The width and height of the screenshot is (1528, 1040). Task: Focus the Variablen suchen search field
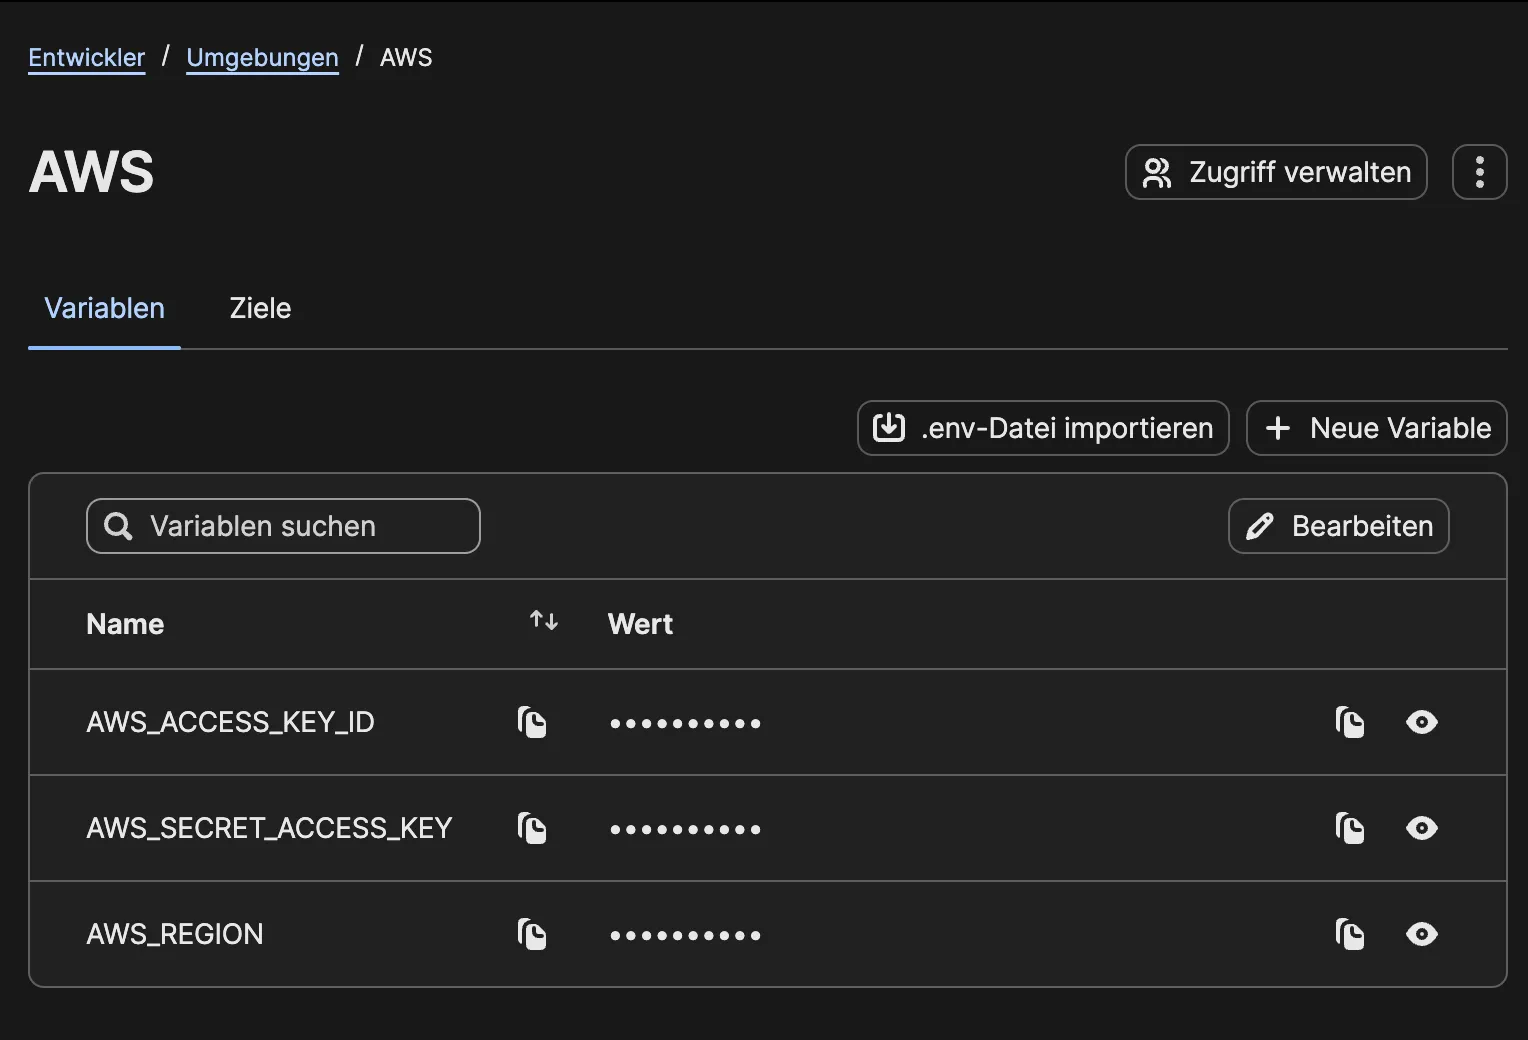click(x=283, y=526)
